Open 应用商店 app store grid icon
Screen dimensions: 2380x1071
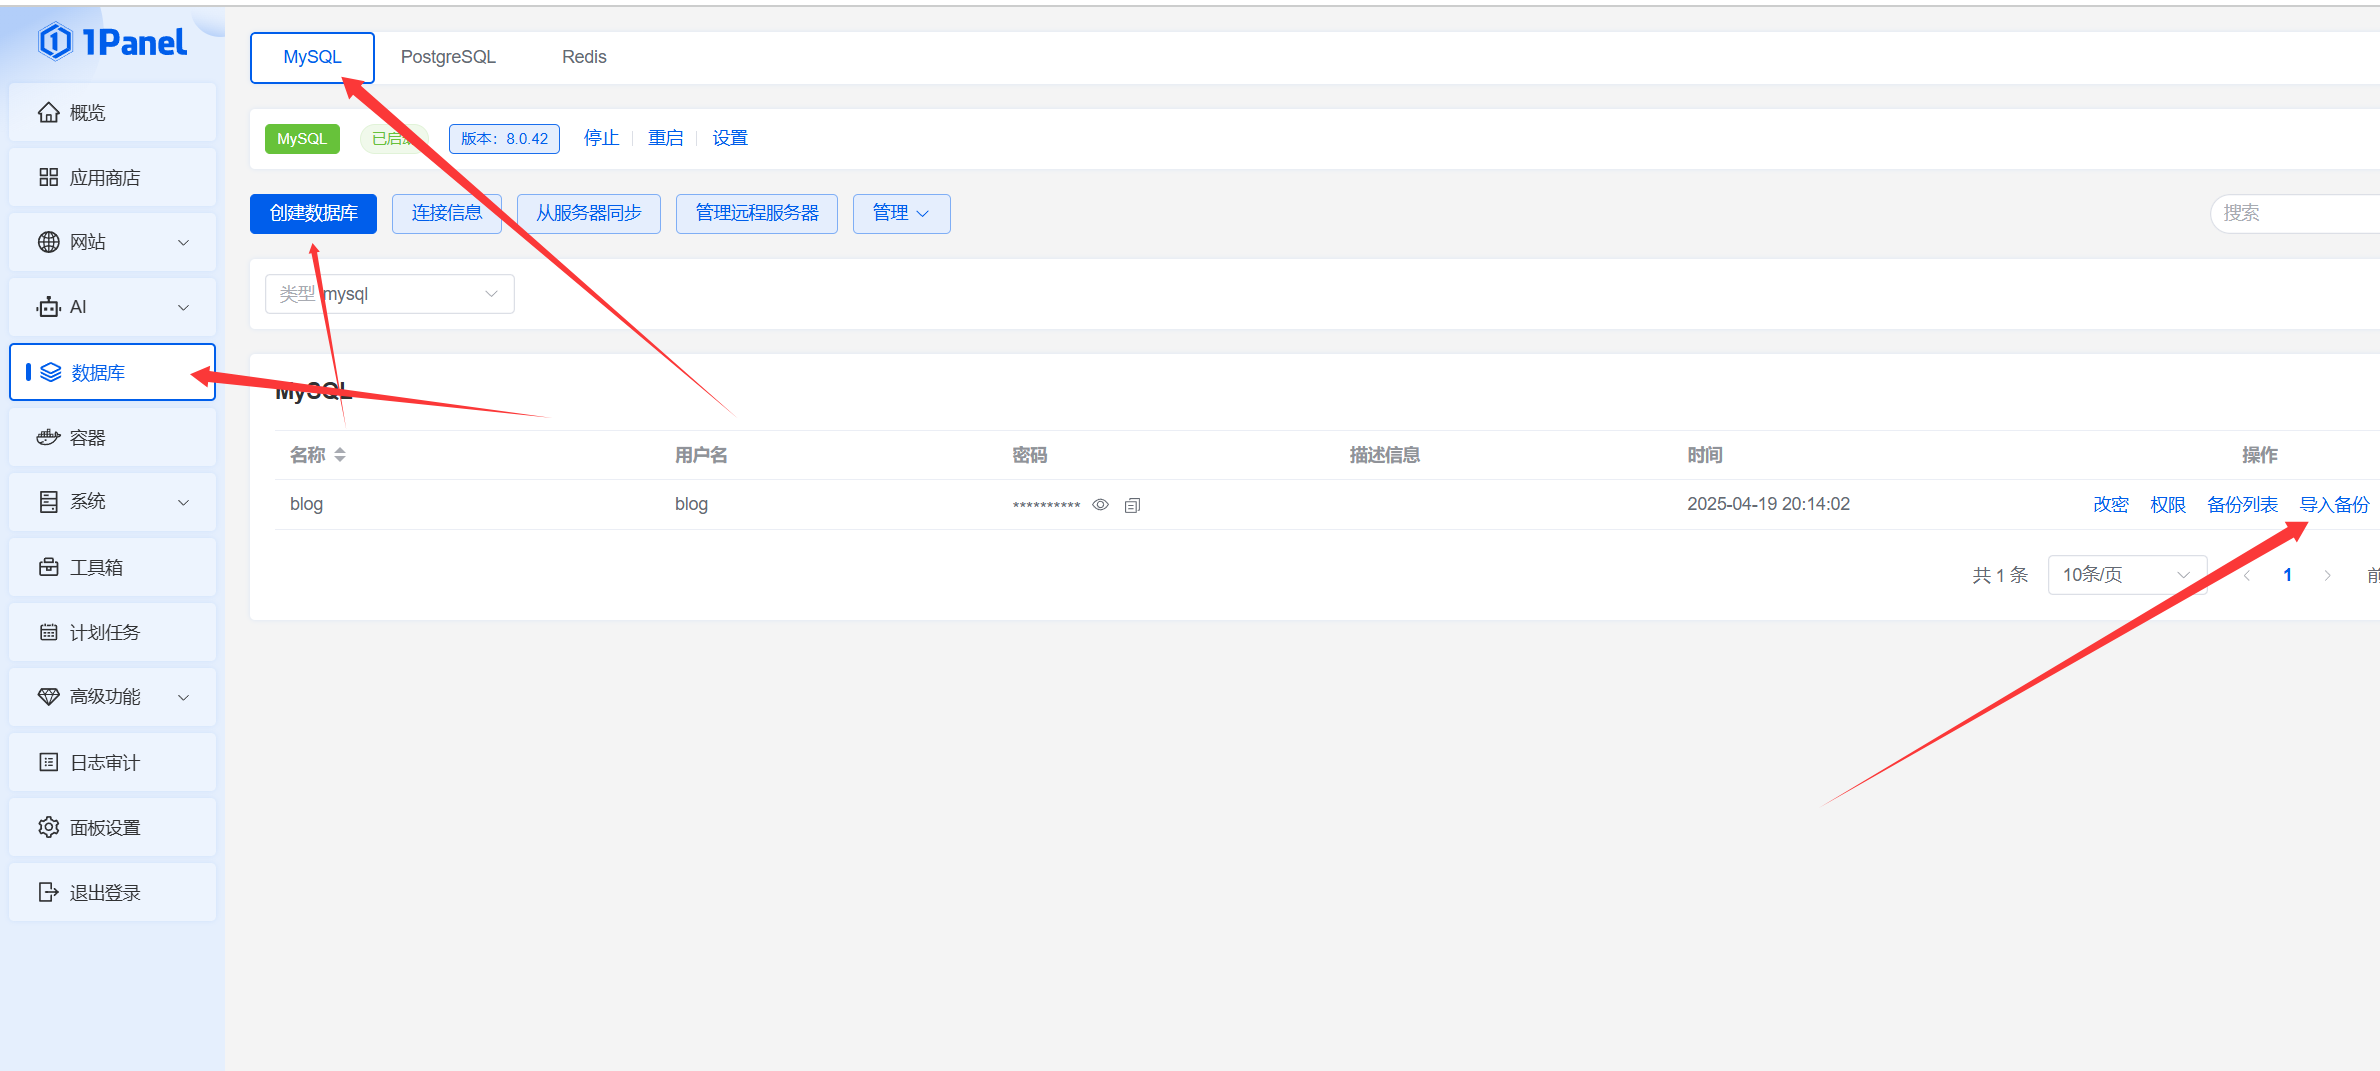point(48,178)
